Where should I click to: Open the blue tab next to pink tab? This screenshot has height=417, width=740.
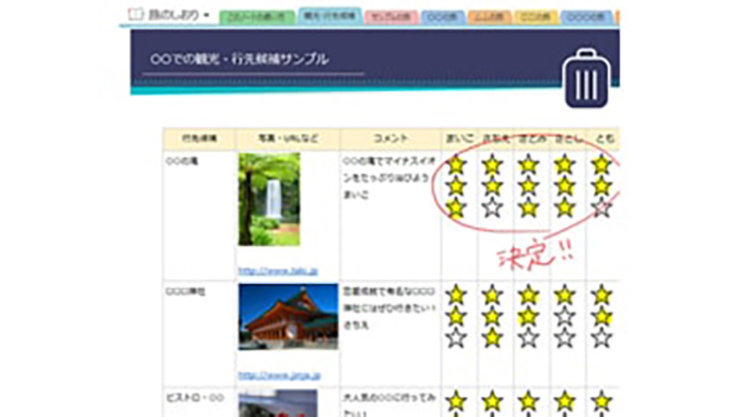pyautogui.click(x=442, y=17)
